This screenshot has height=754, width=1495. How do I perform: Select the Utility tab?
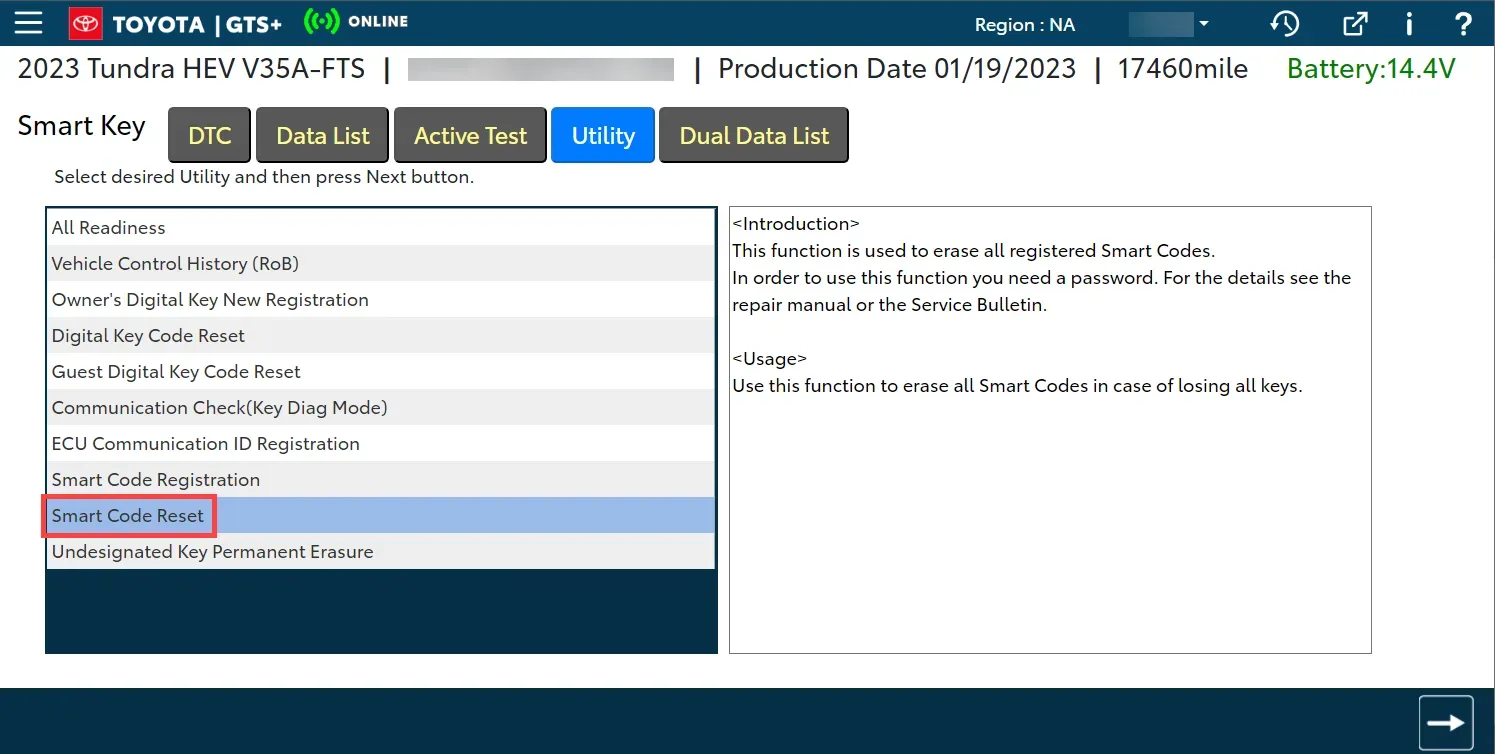603,135
